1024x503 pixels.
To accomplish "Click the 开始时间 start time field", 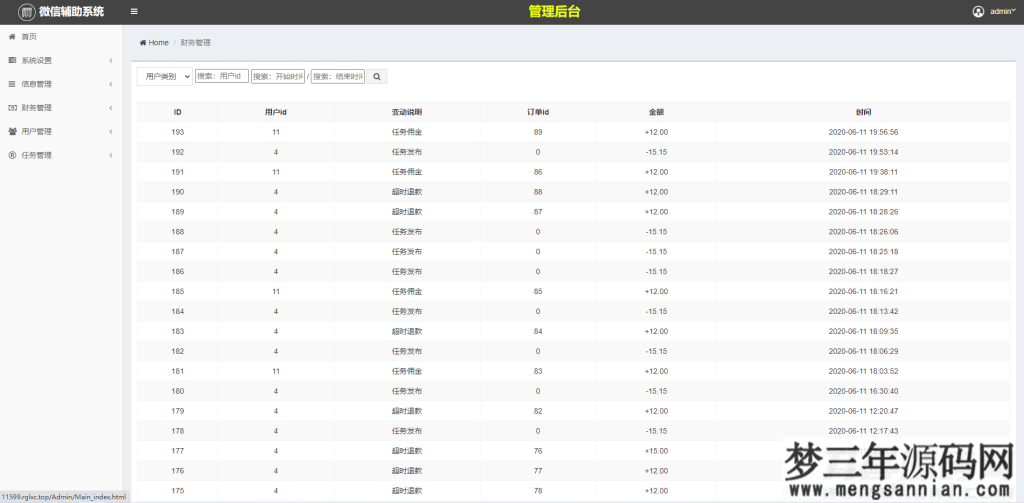I will (277, 76).
